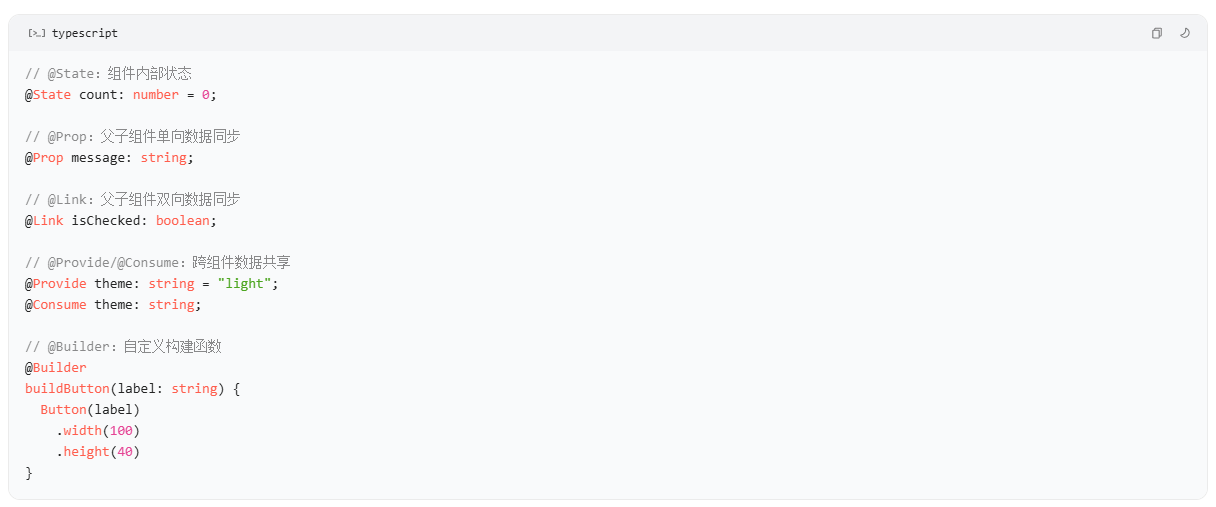Screen dimensions: 1216x507
Task: Click the Button(label) call
Action: point(90,410)
